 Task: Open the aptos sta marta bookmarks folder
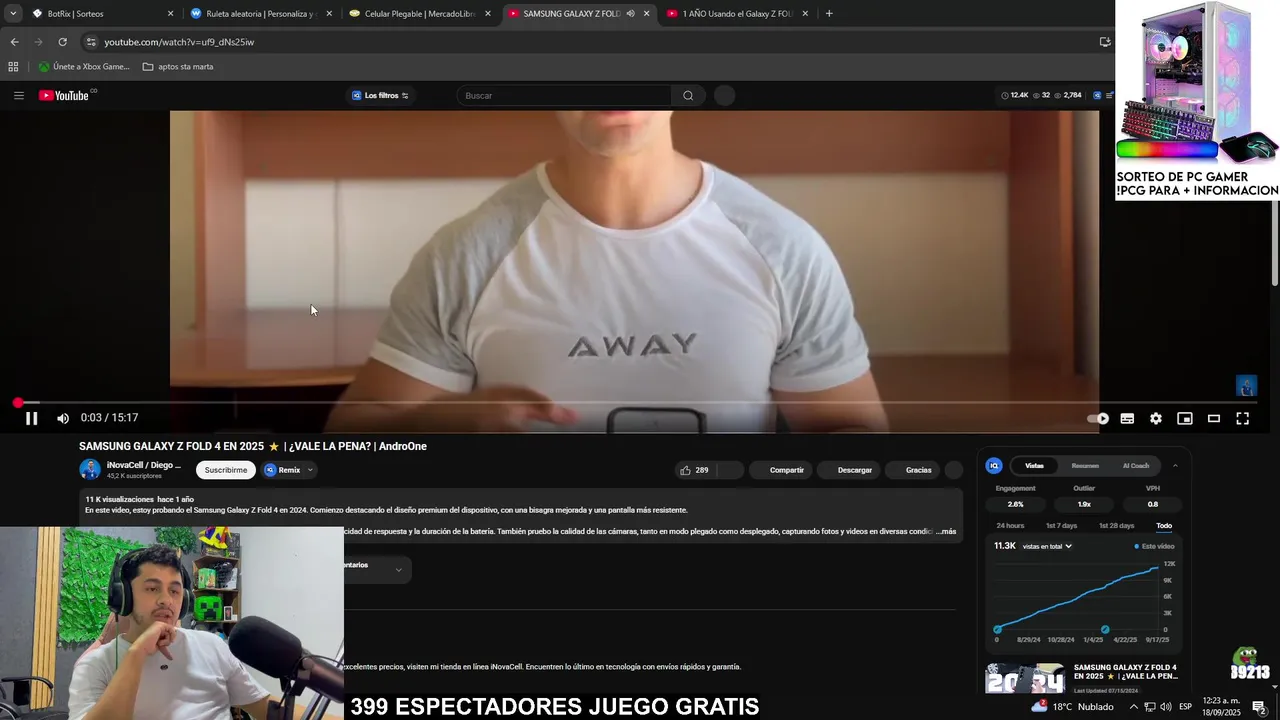[x=178, y=67]
